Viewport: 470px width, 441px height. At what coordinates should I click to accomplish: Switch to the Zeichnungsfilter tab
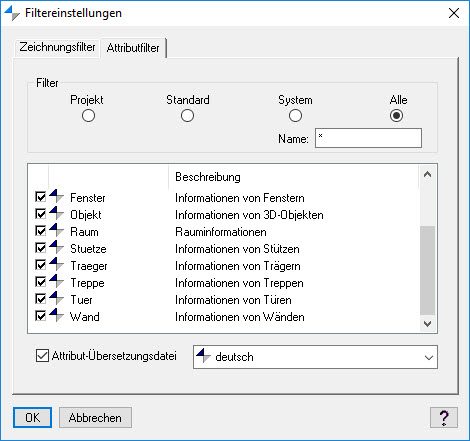click(x=57, y=47)
